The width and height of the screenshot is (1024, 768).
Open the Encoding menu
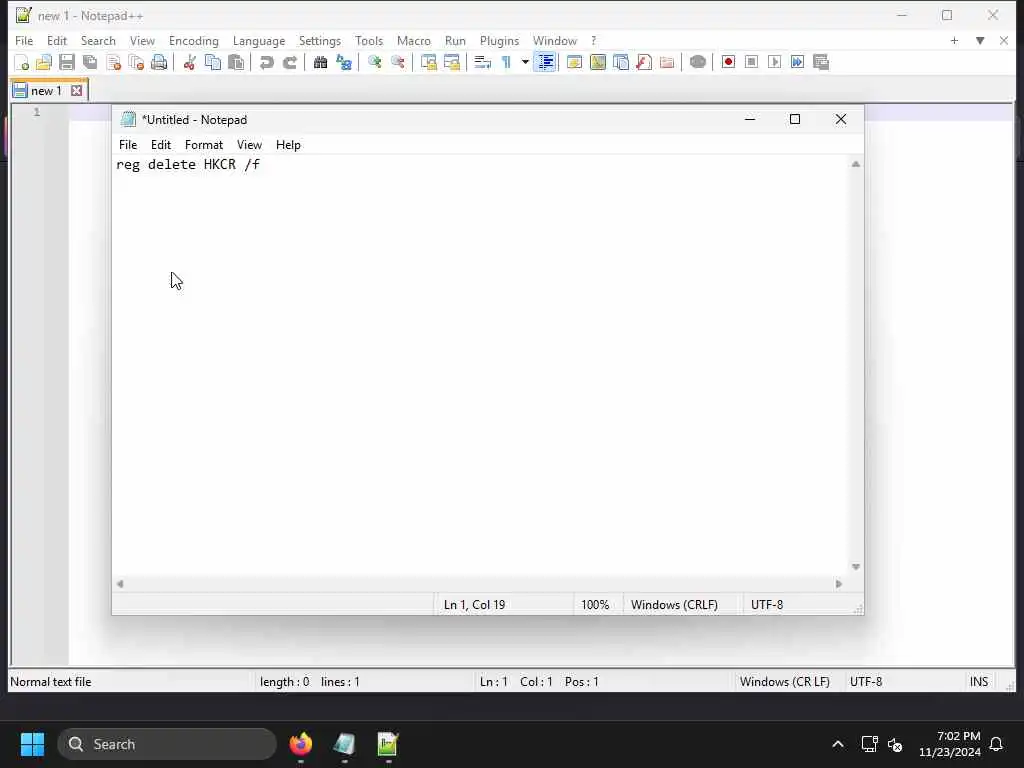point(194,40)
